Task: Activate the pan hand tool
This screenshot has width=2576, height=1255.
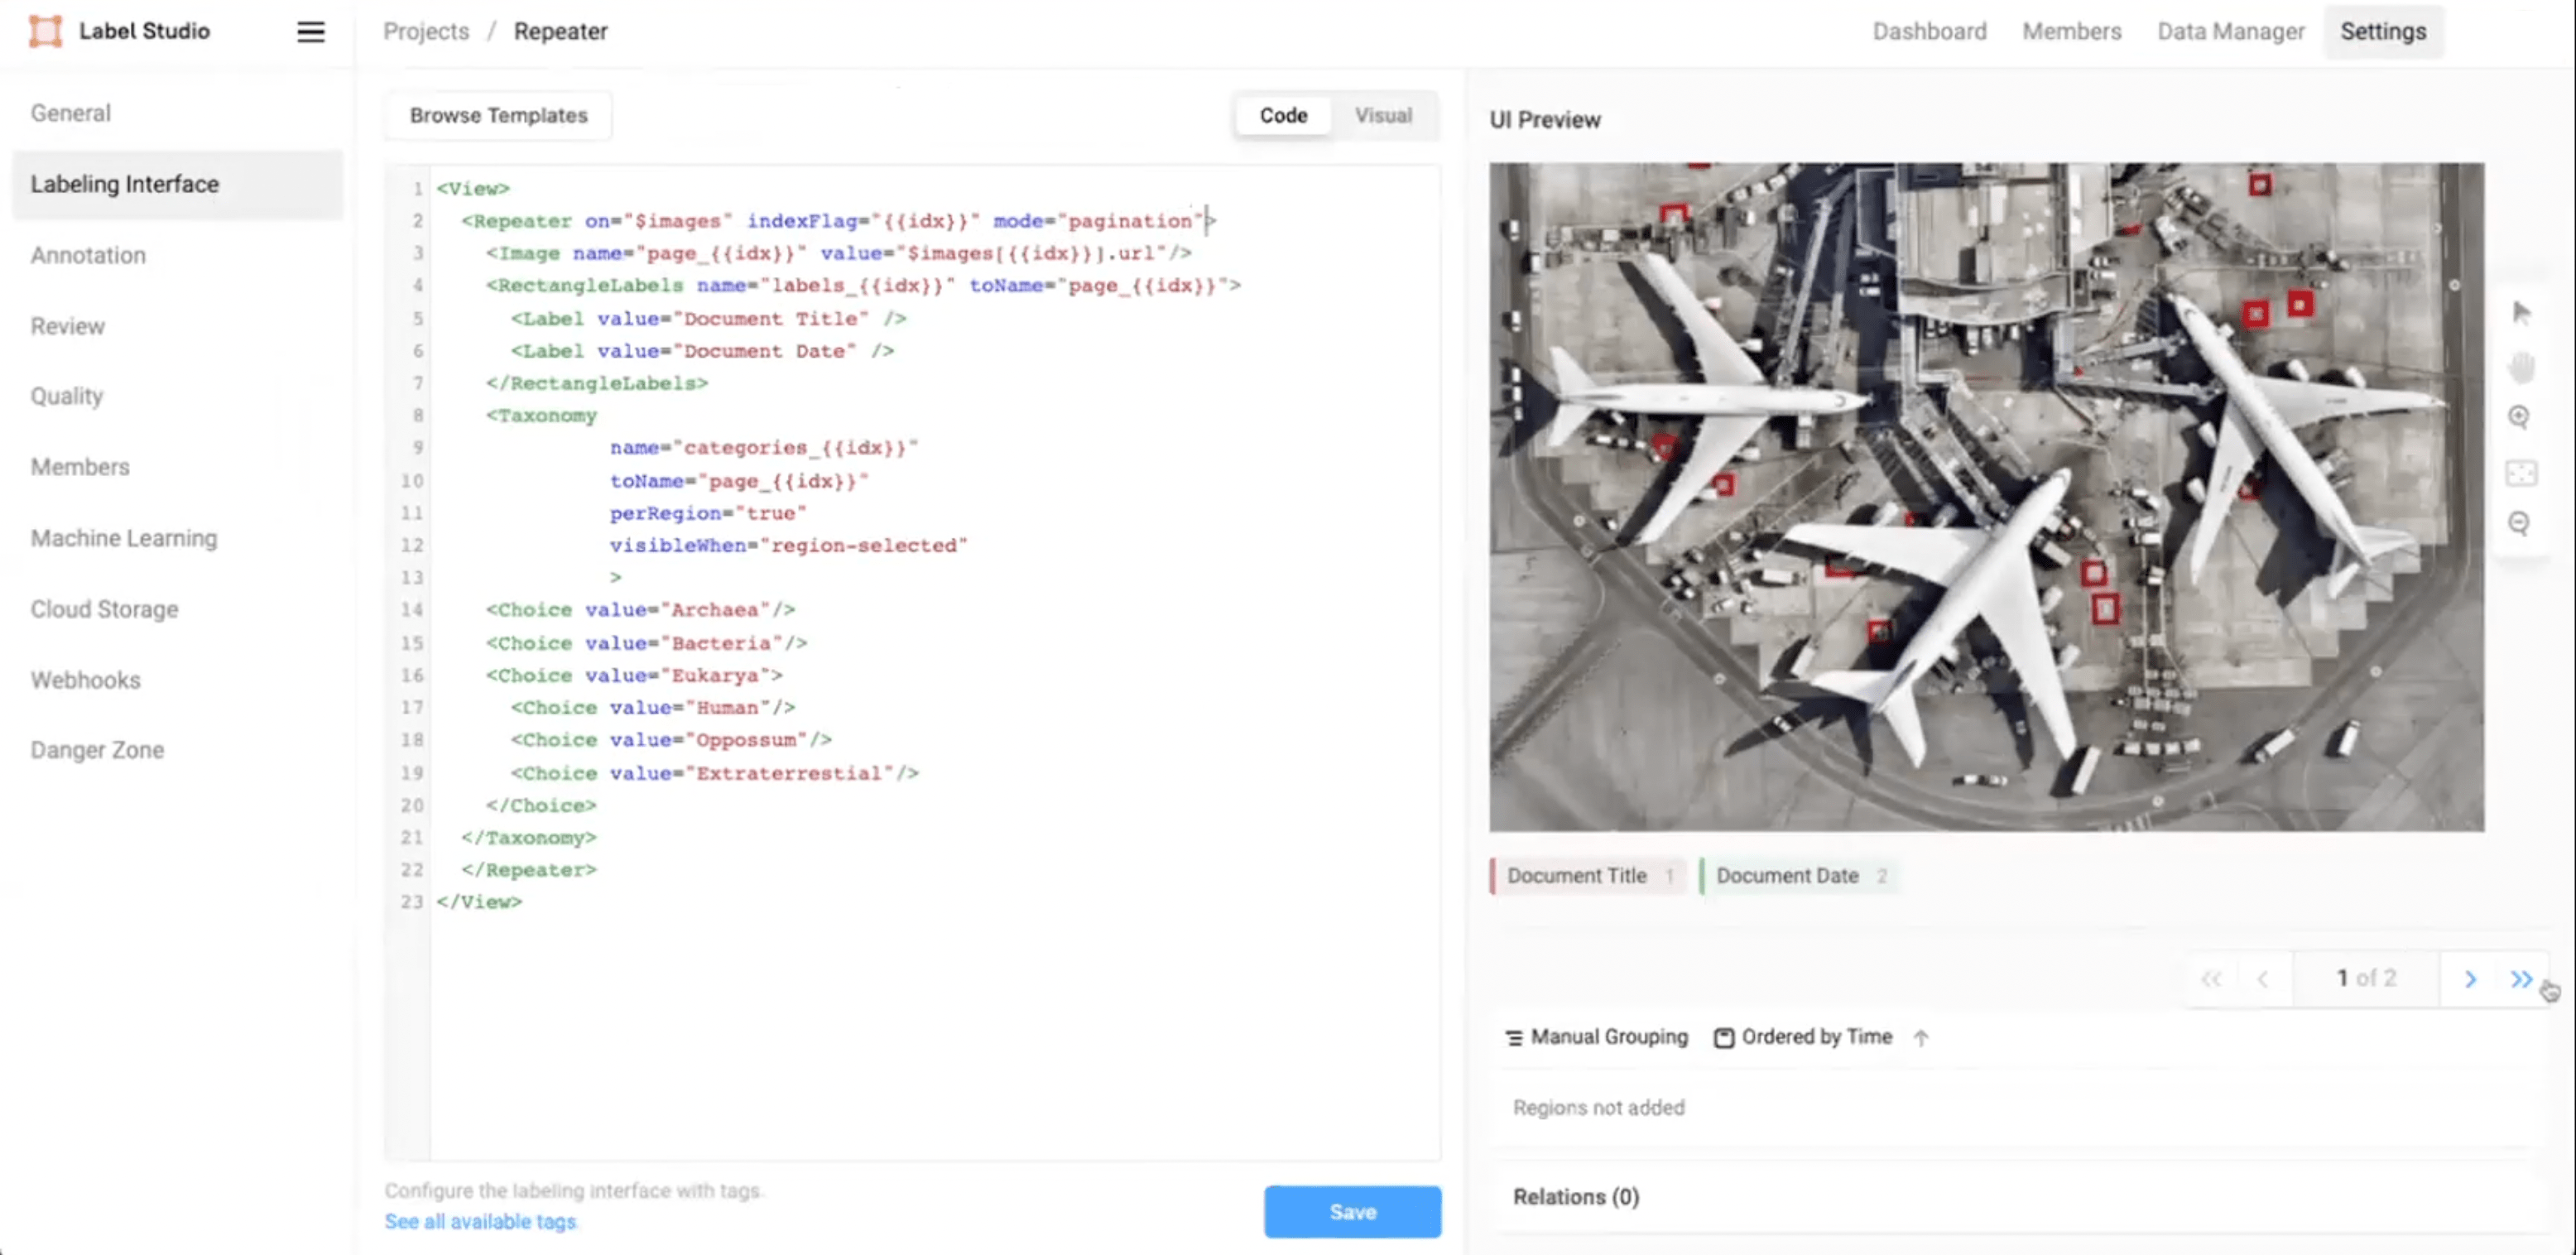Action: click(2521, 367)
